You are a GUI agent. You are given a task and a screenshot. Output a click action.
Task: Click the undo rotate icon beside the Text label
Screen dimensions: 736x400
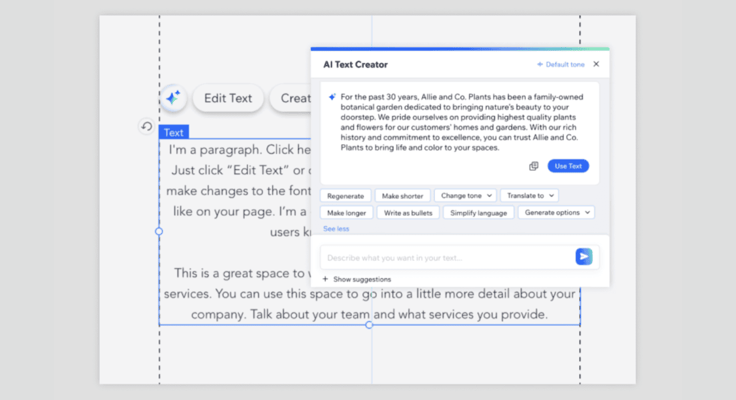coord(146,126)
